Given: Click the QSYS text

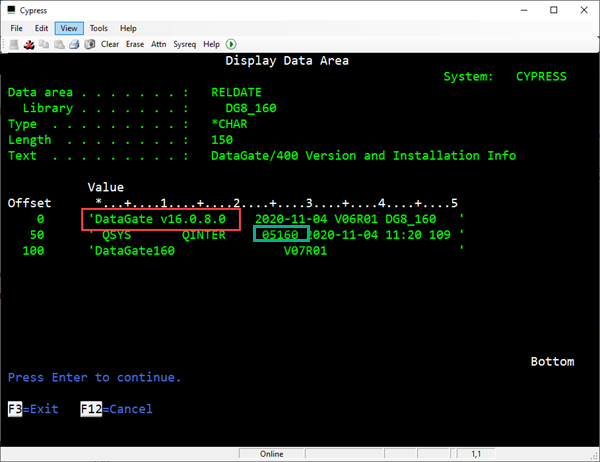Looking at the screenshot, I should click(x=117, y=235).
